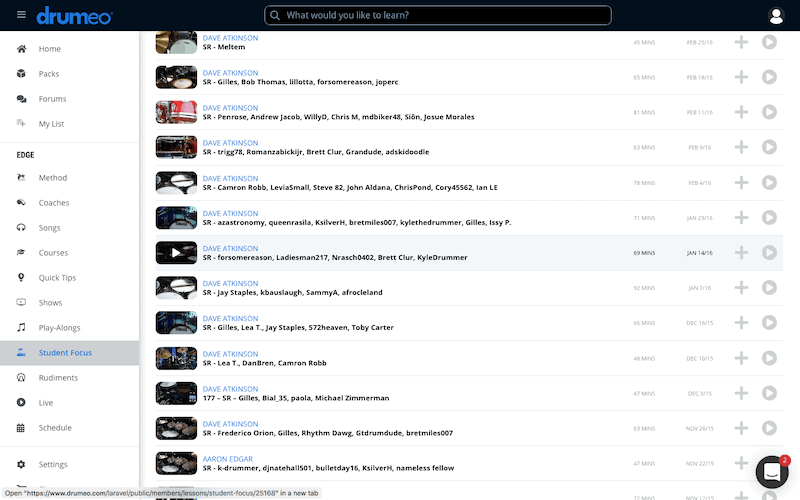
Task: Play the 'SR - Penrose, Andrew Jacob' lesson
Action: 769,112
